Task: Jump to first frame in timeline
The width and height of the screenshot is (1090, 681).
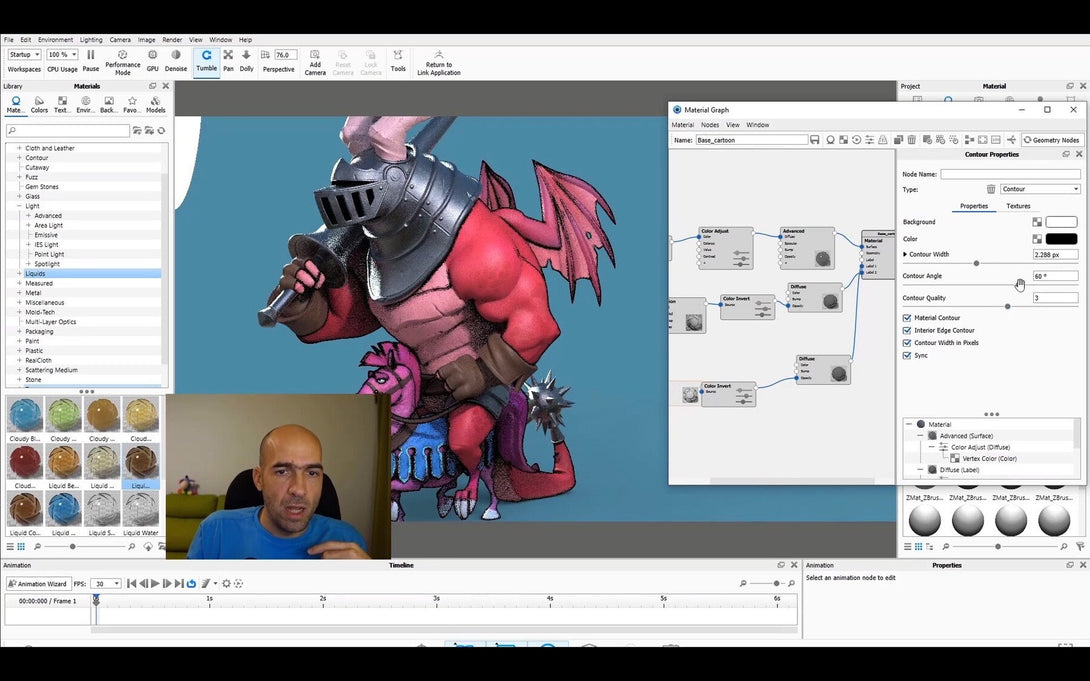Action: (x=131, y=584)
